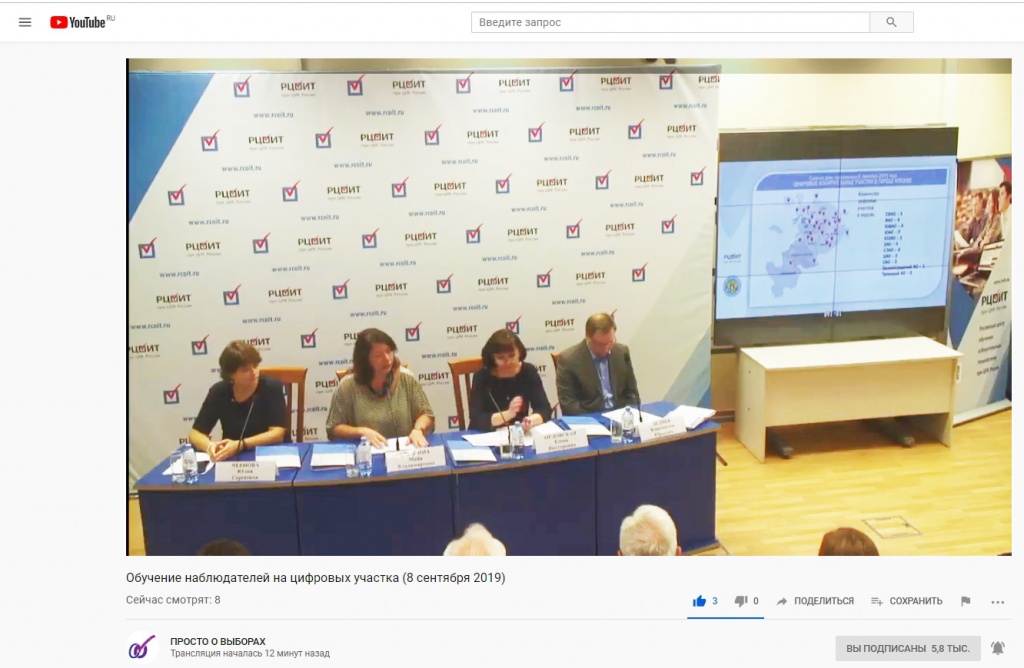
Task: Open the three-dot more actions menu
Action: (997, 601)
